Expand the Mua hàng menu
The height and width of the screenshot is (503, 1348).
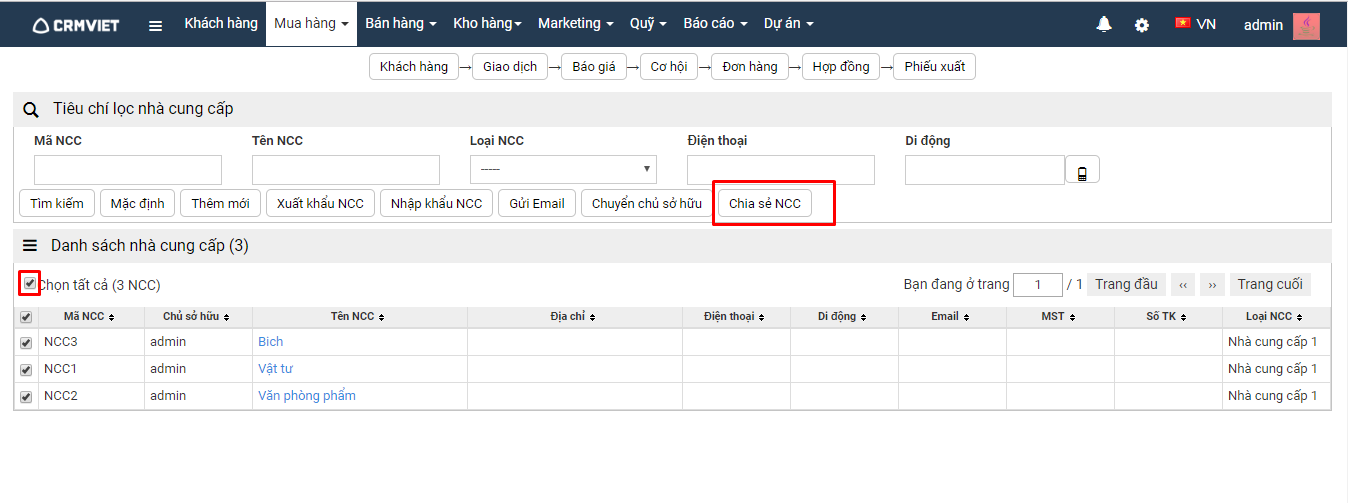(x=311, y=23)
